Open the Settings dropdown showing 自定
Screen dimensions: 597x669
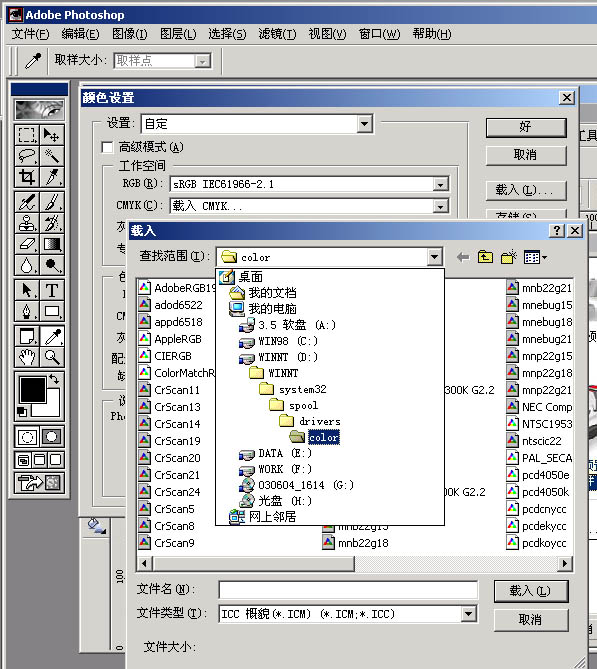[x=364, y=124]
